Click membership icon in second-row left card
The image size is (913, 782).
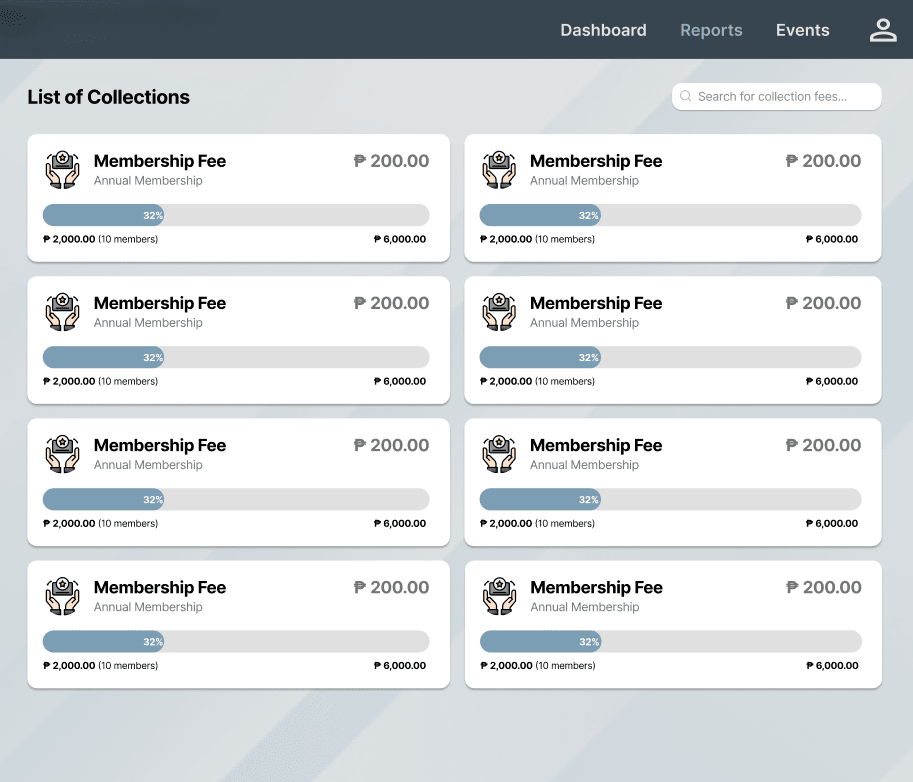62,312
